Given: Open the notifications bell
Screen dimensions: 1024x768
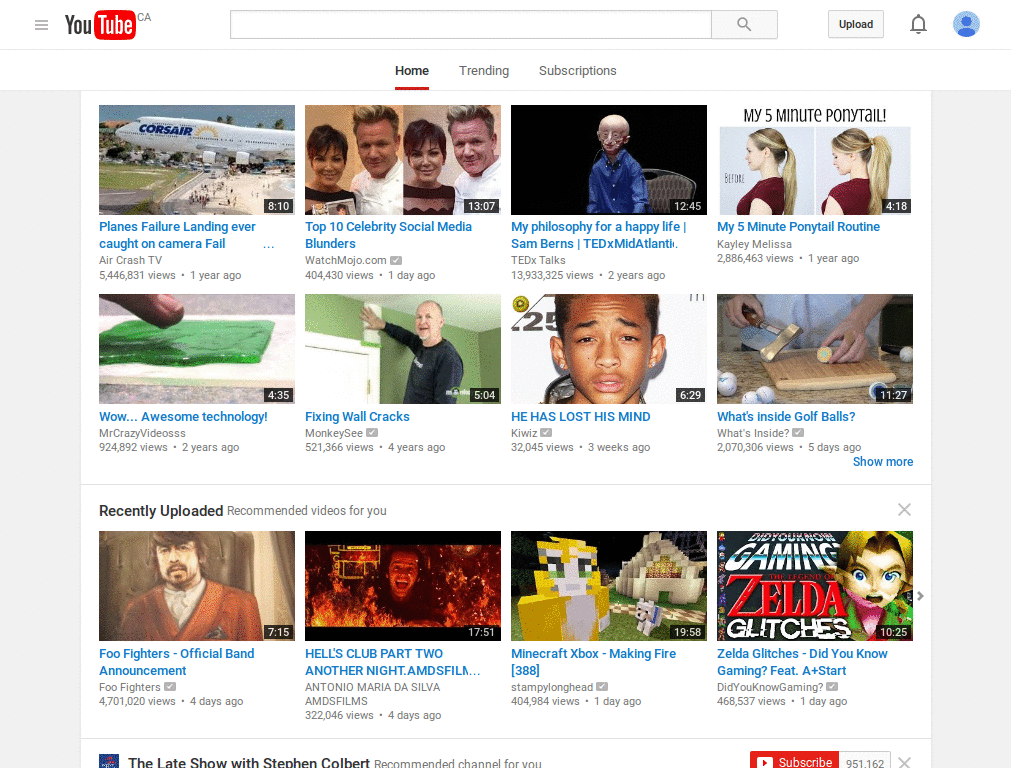Looking at the screenshot, I should tap(918, 25).
